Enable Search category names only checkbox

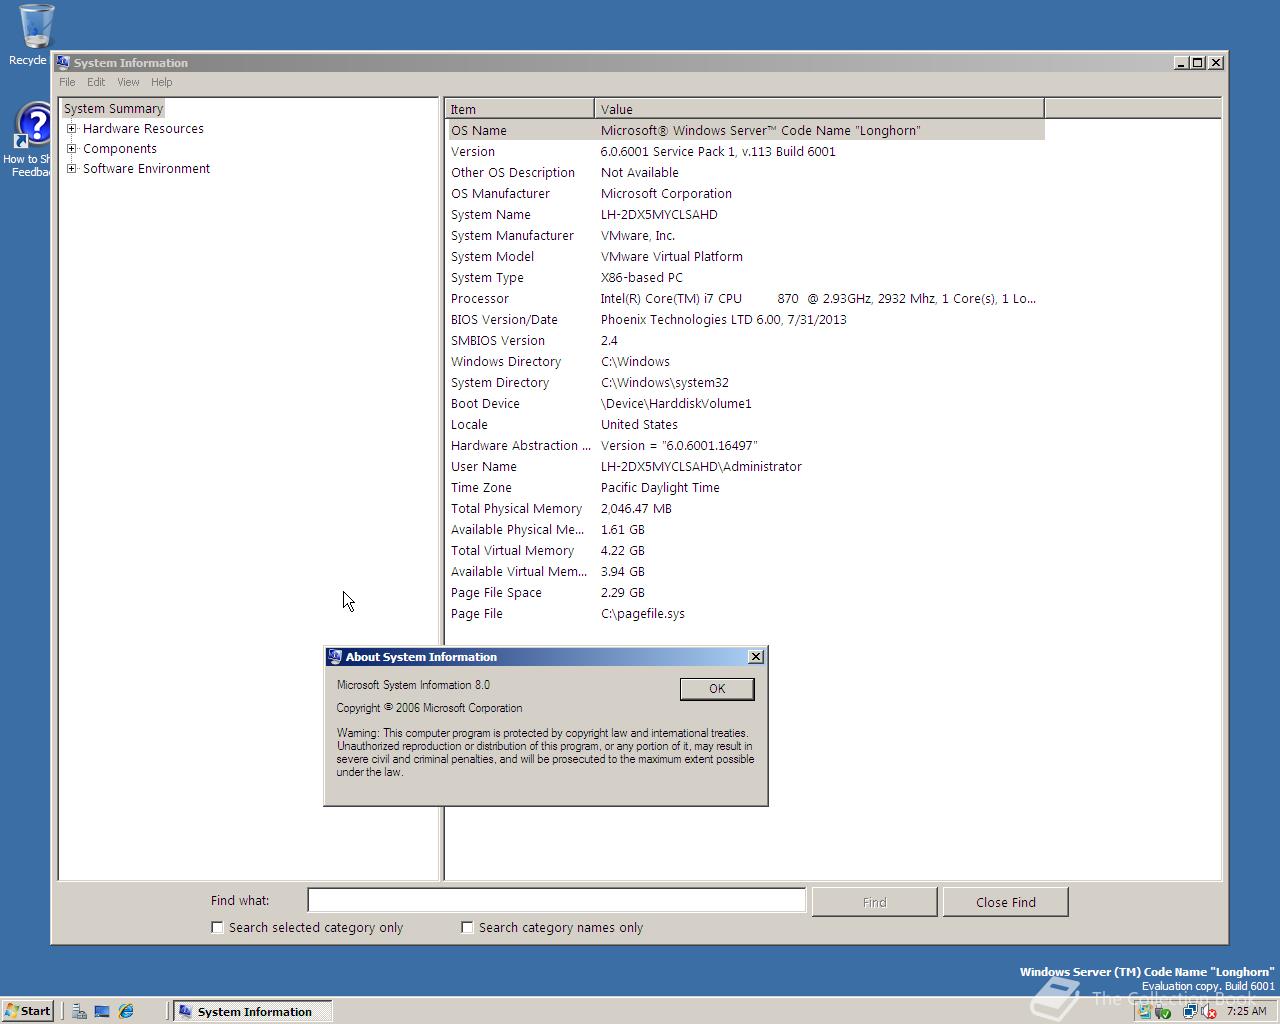coord(467,928)
